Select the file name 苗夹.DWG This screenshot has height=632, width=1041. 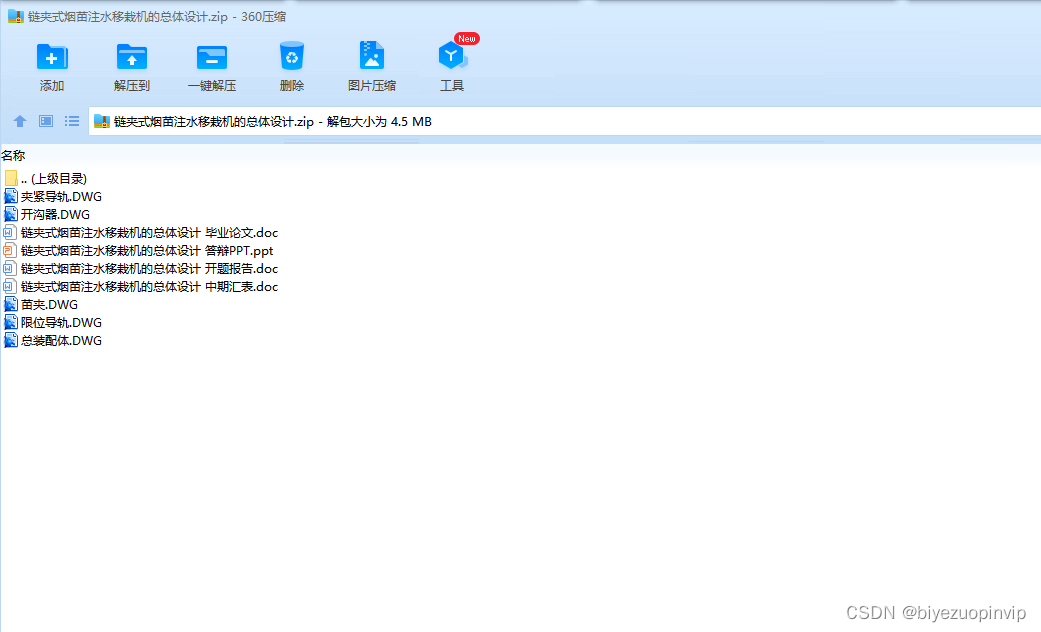click(49, 304)
